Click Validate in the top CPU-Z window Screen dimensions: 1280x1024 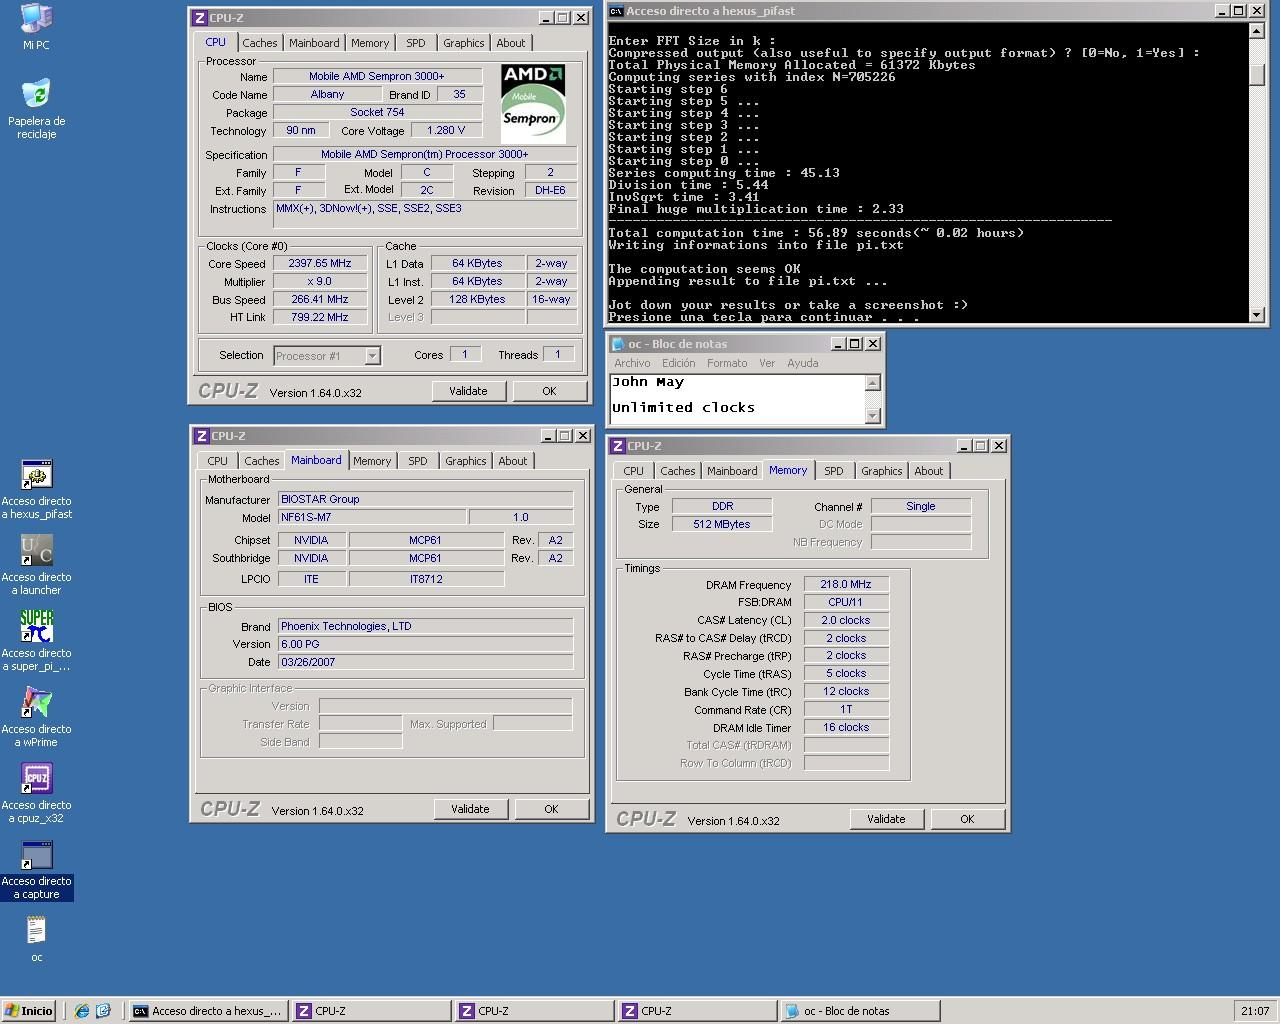point(469,391)
